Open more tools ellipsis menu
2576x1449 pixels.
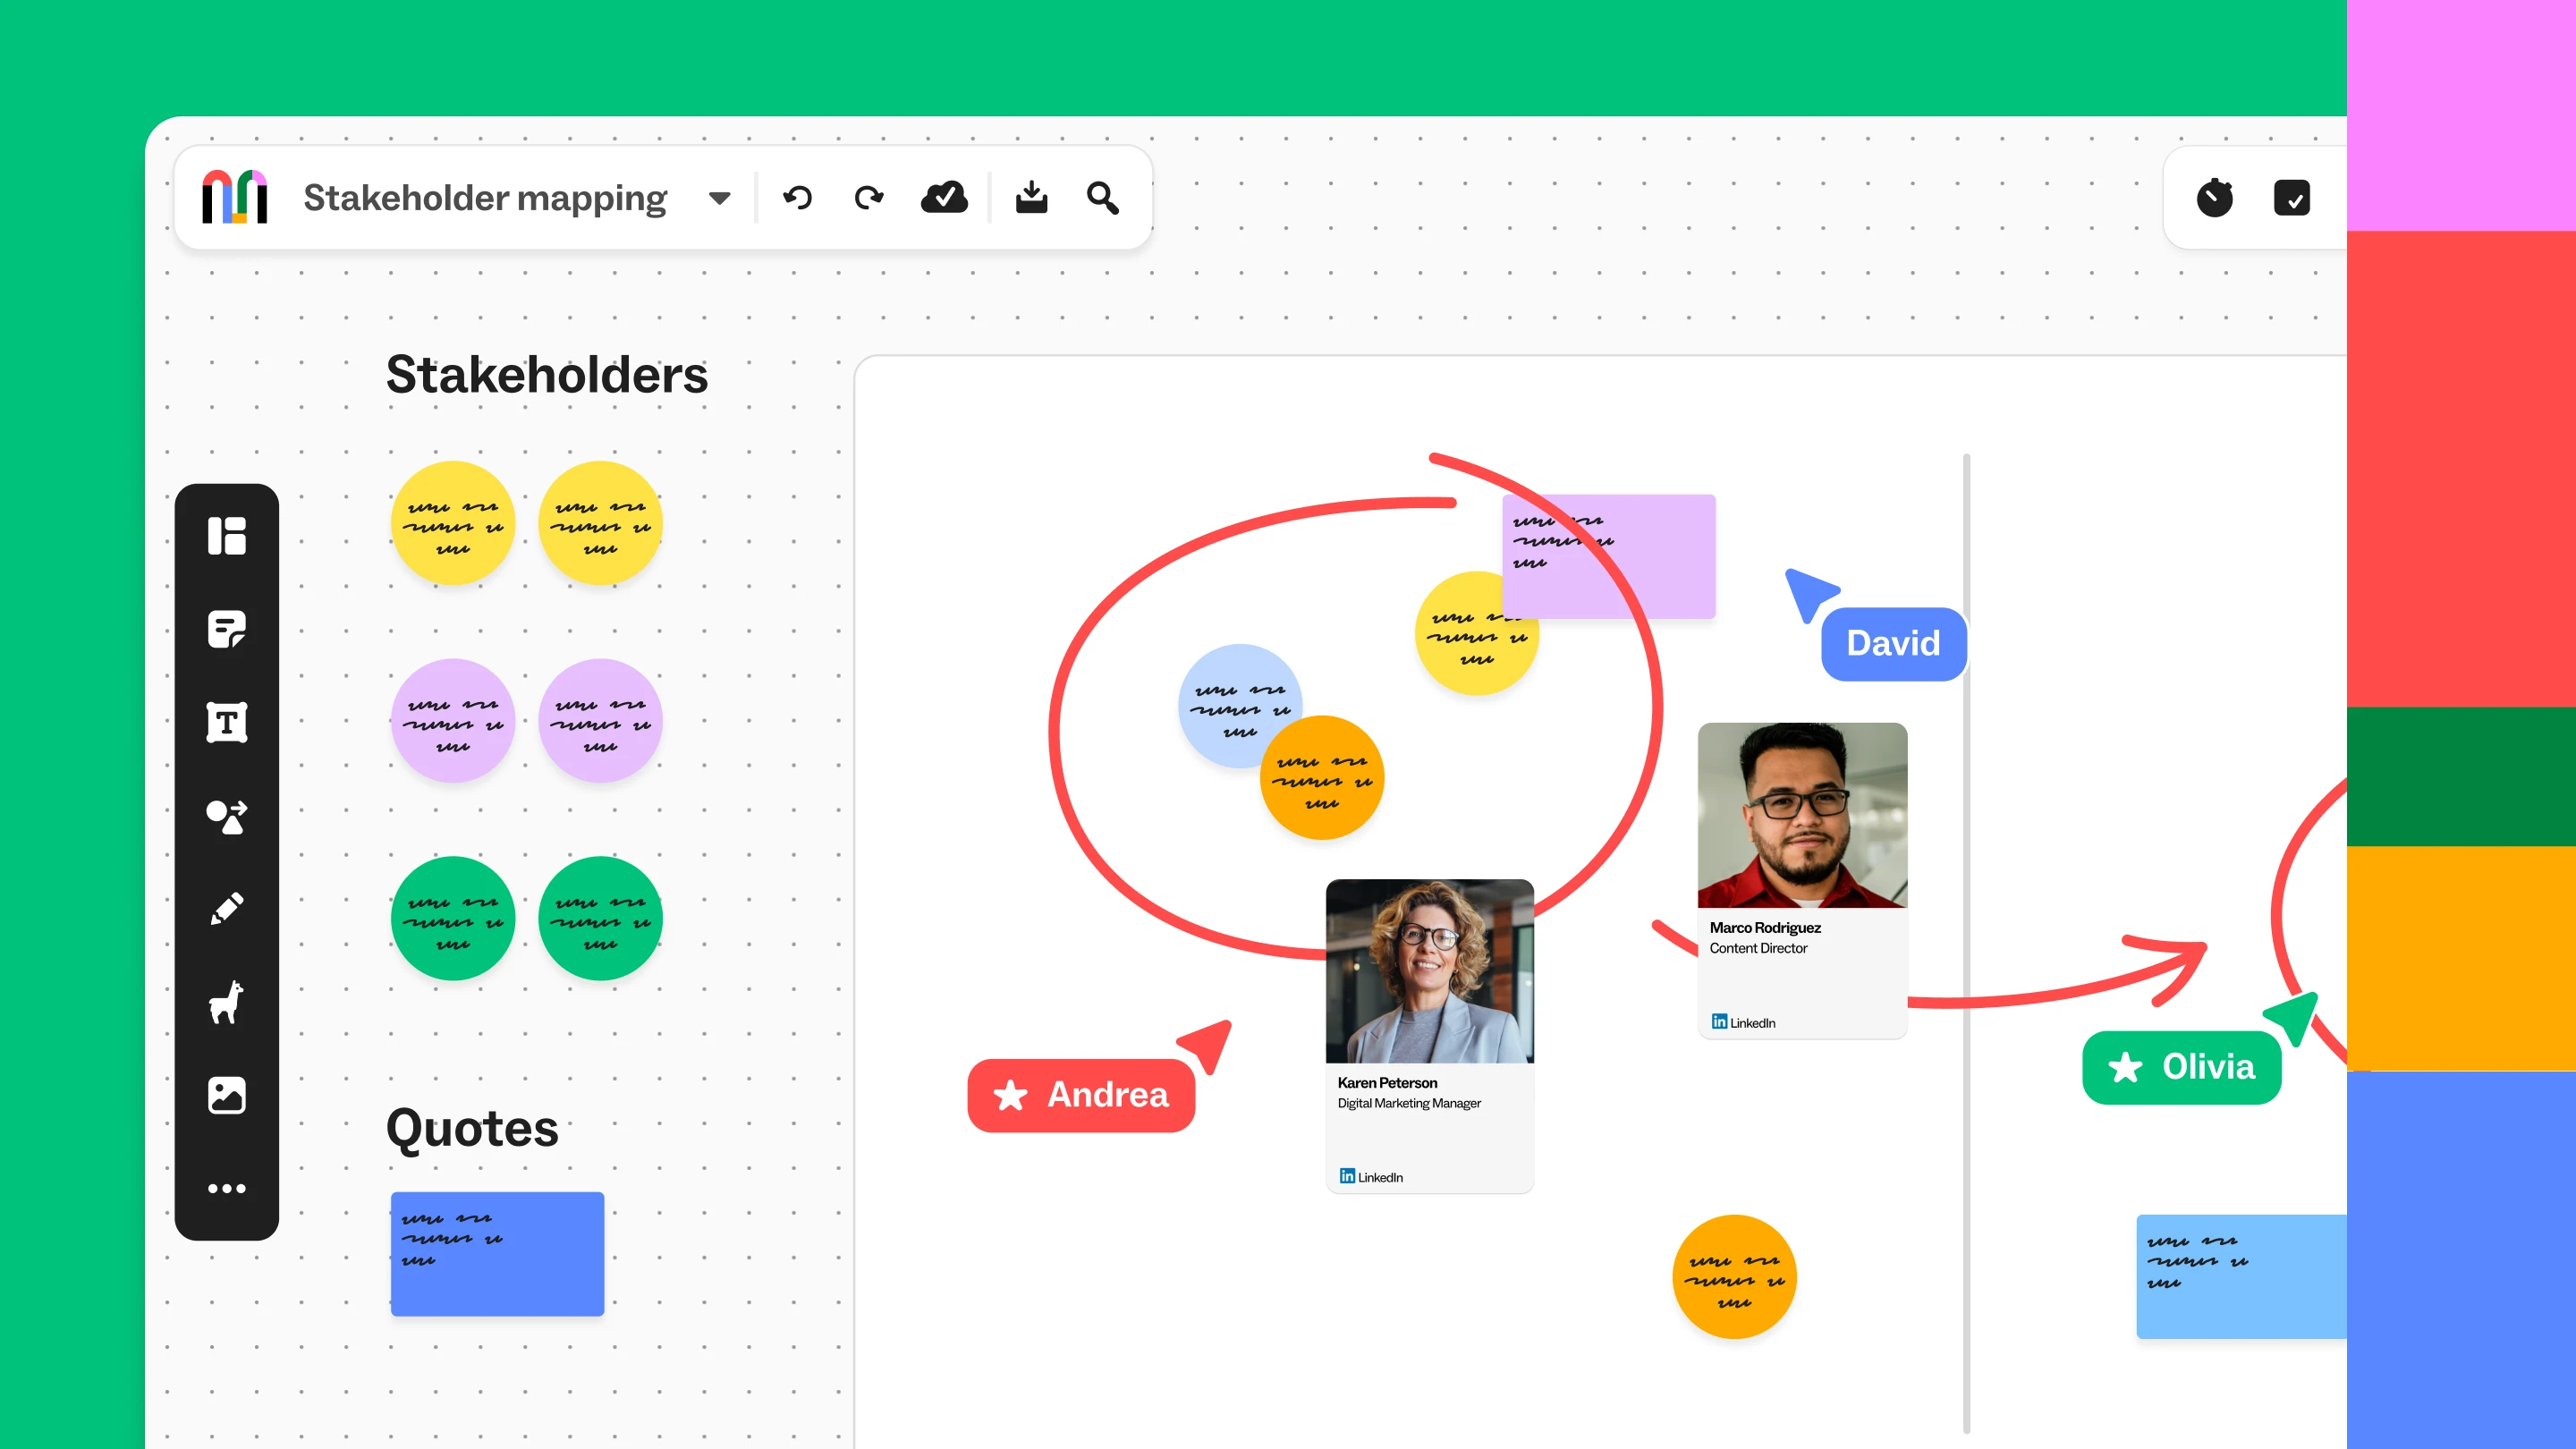[x=226, y=1188]
